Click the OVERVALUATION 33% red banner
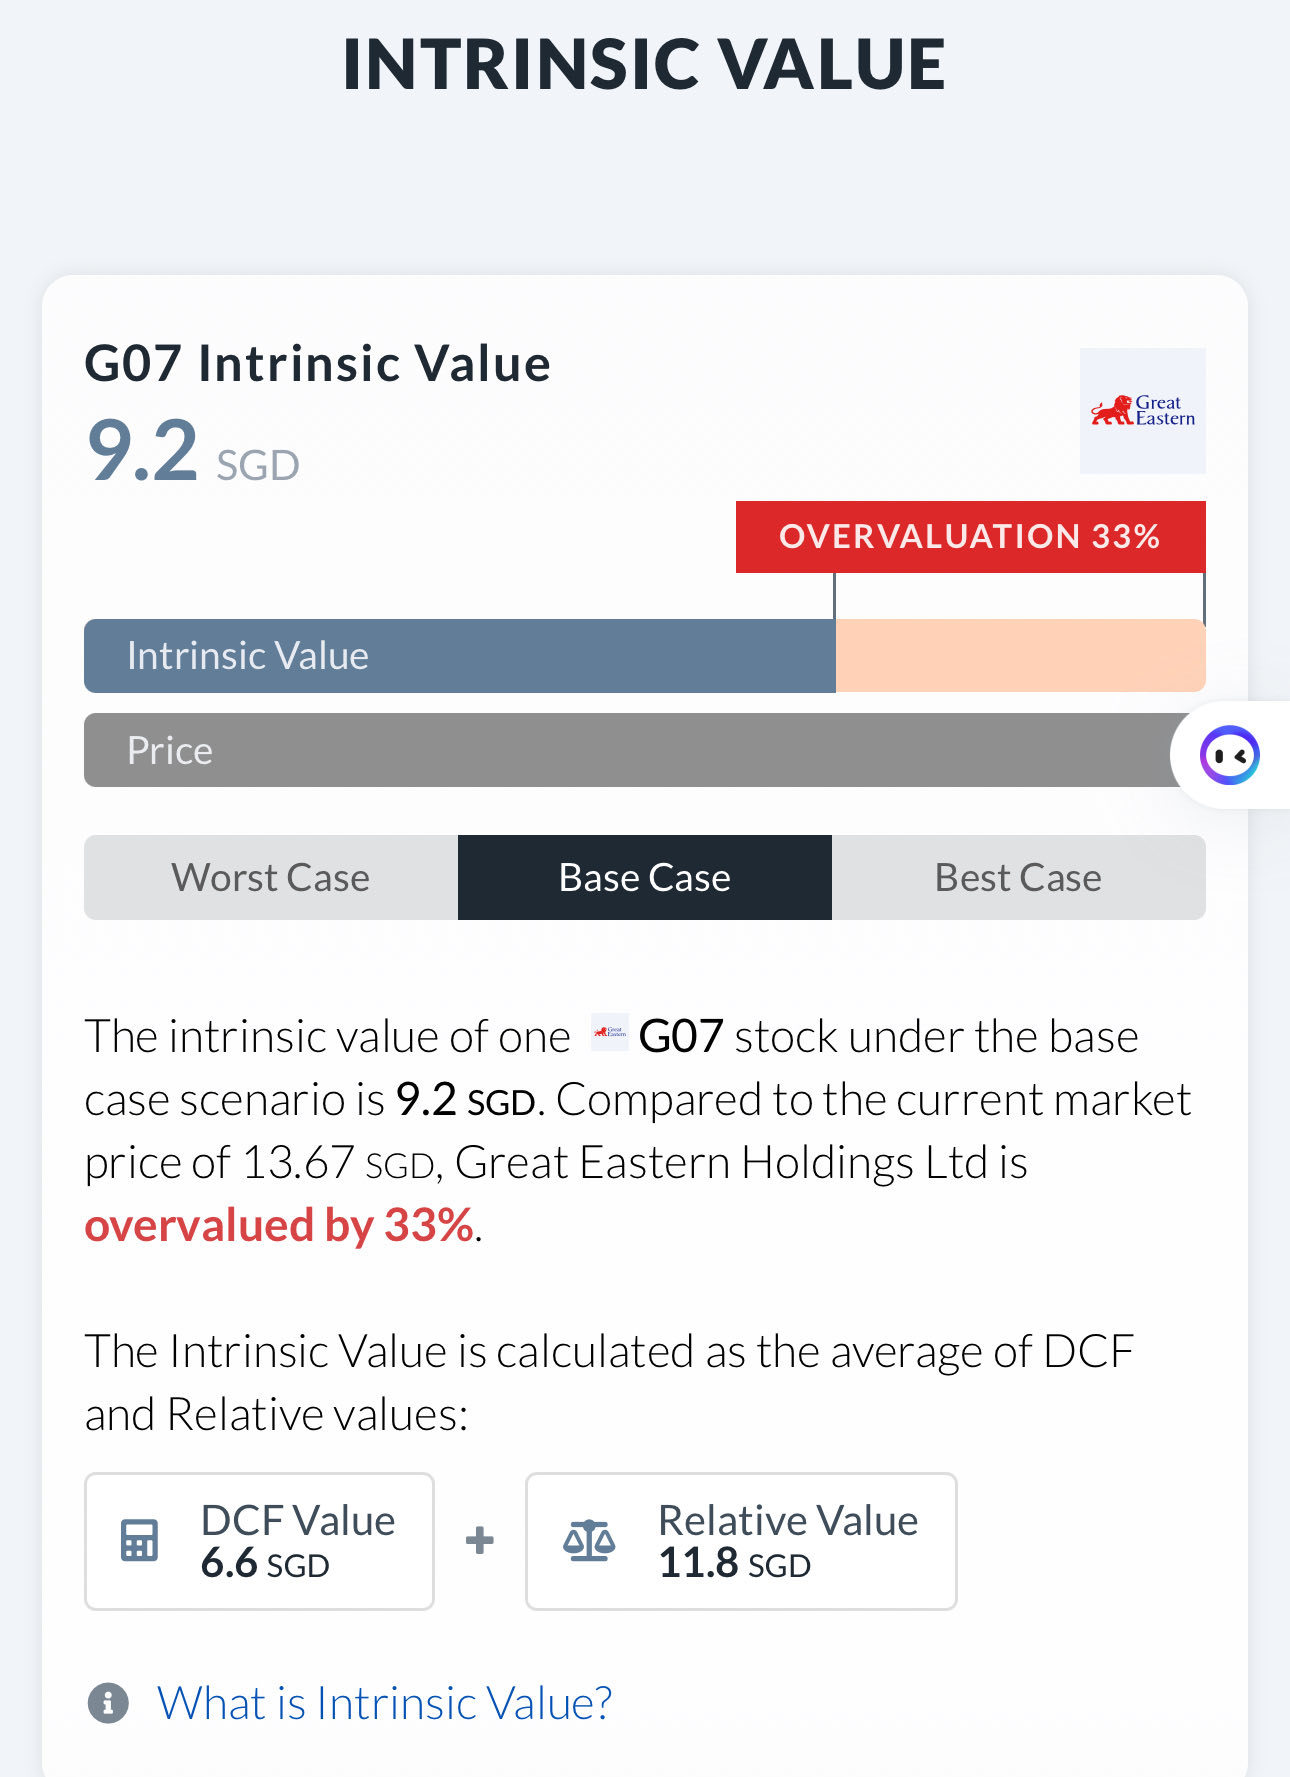The width and height of the screenshot is (1290, 1777). pos(969,537)
